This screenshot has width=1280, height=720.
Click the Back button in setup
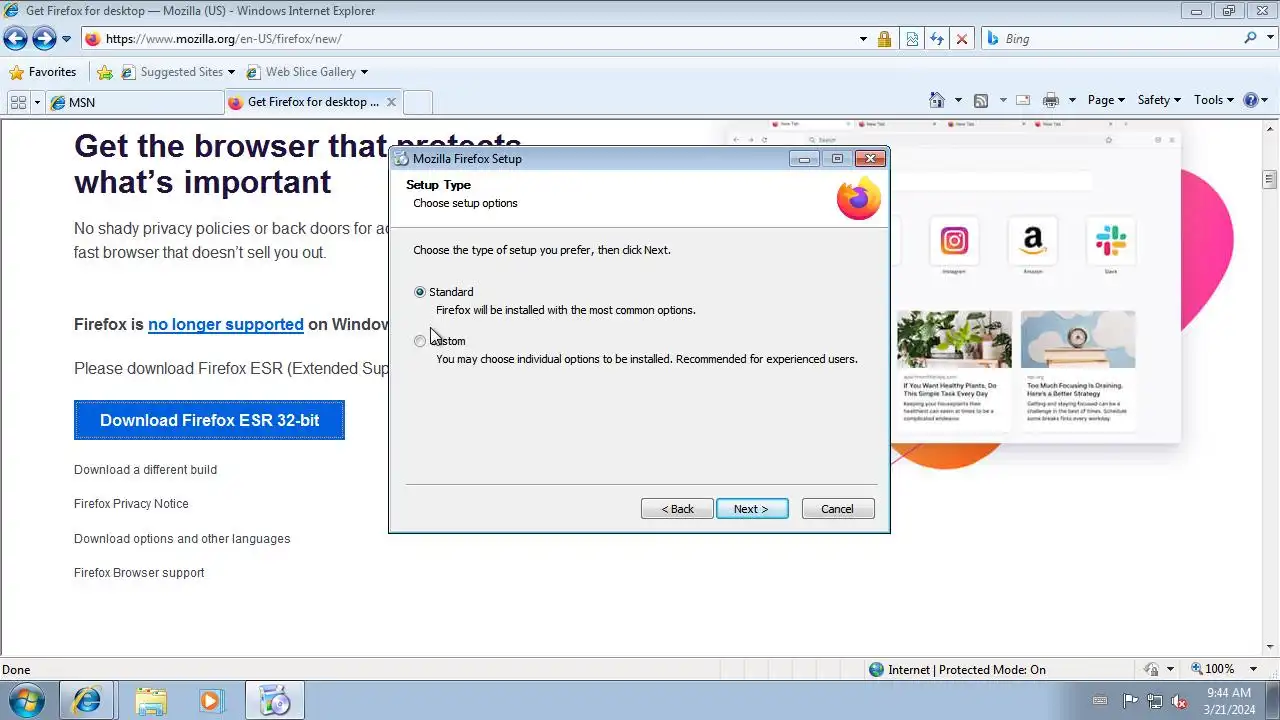pos(677,509)
